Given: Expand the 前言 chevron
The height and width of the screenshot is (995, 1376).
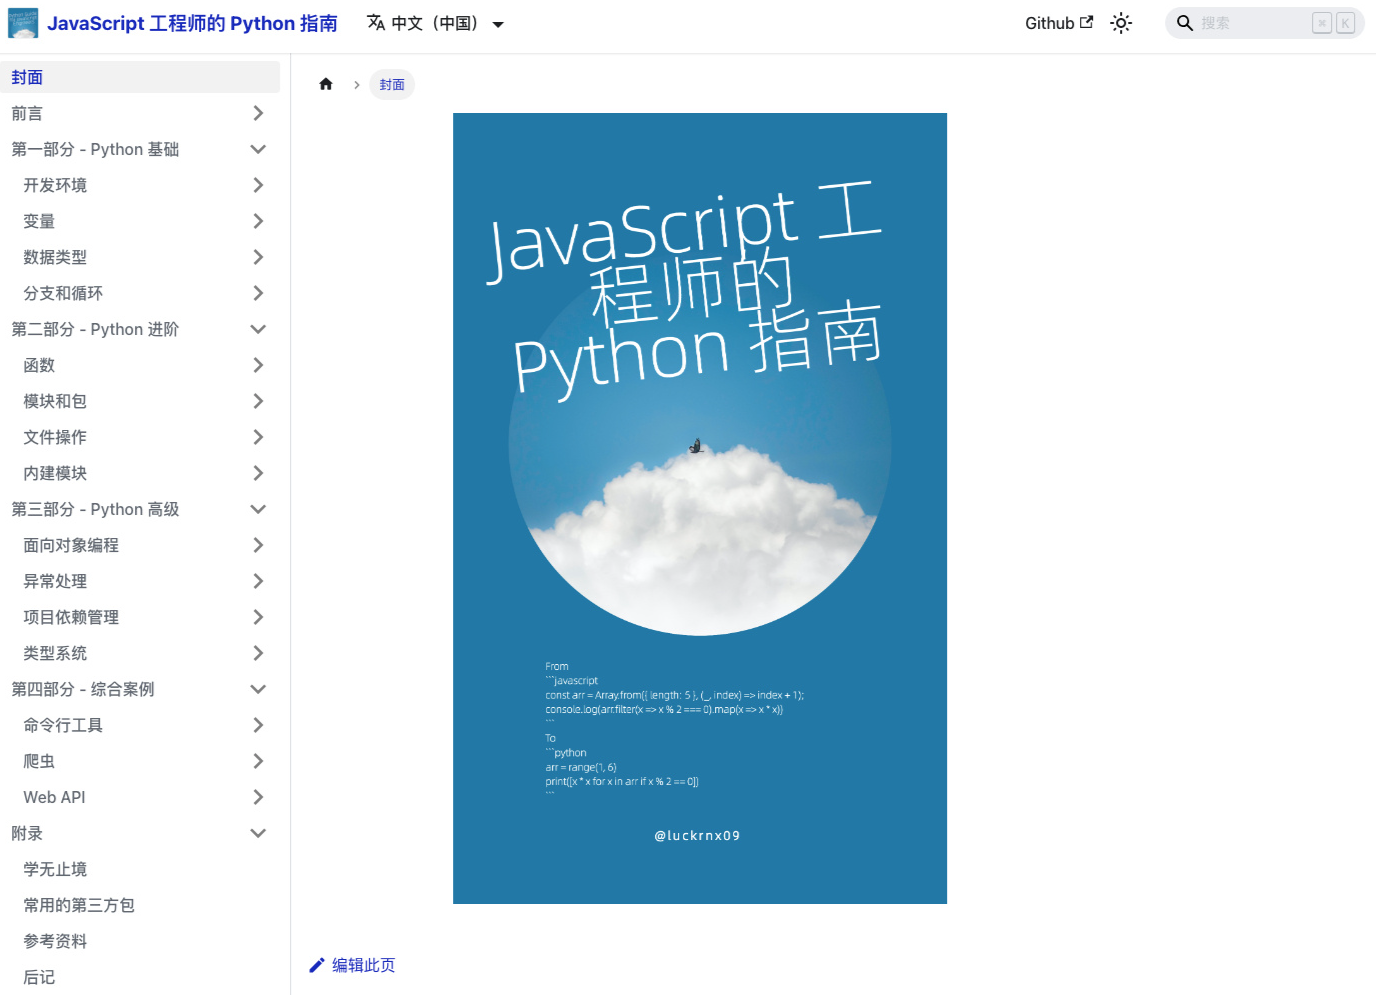Looking at the screenshot, I should coord(258,113).
